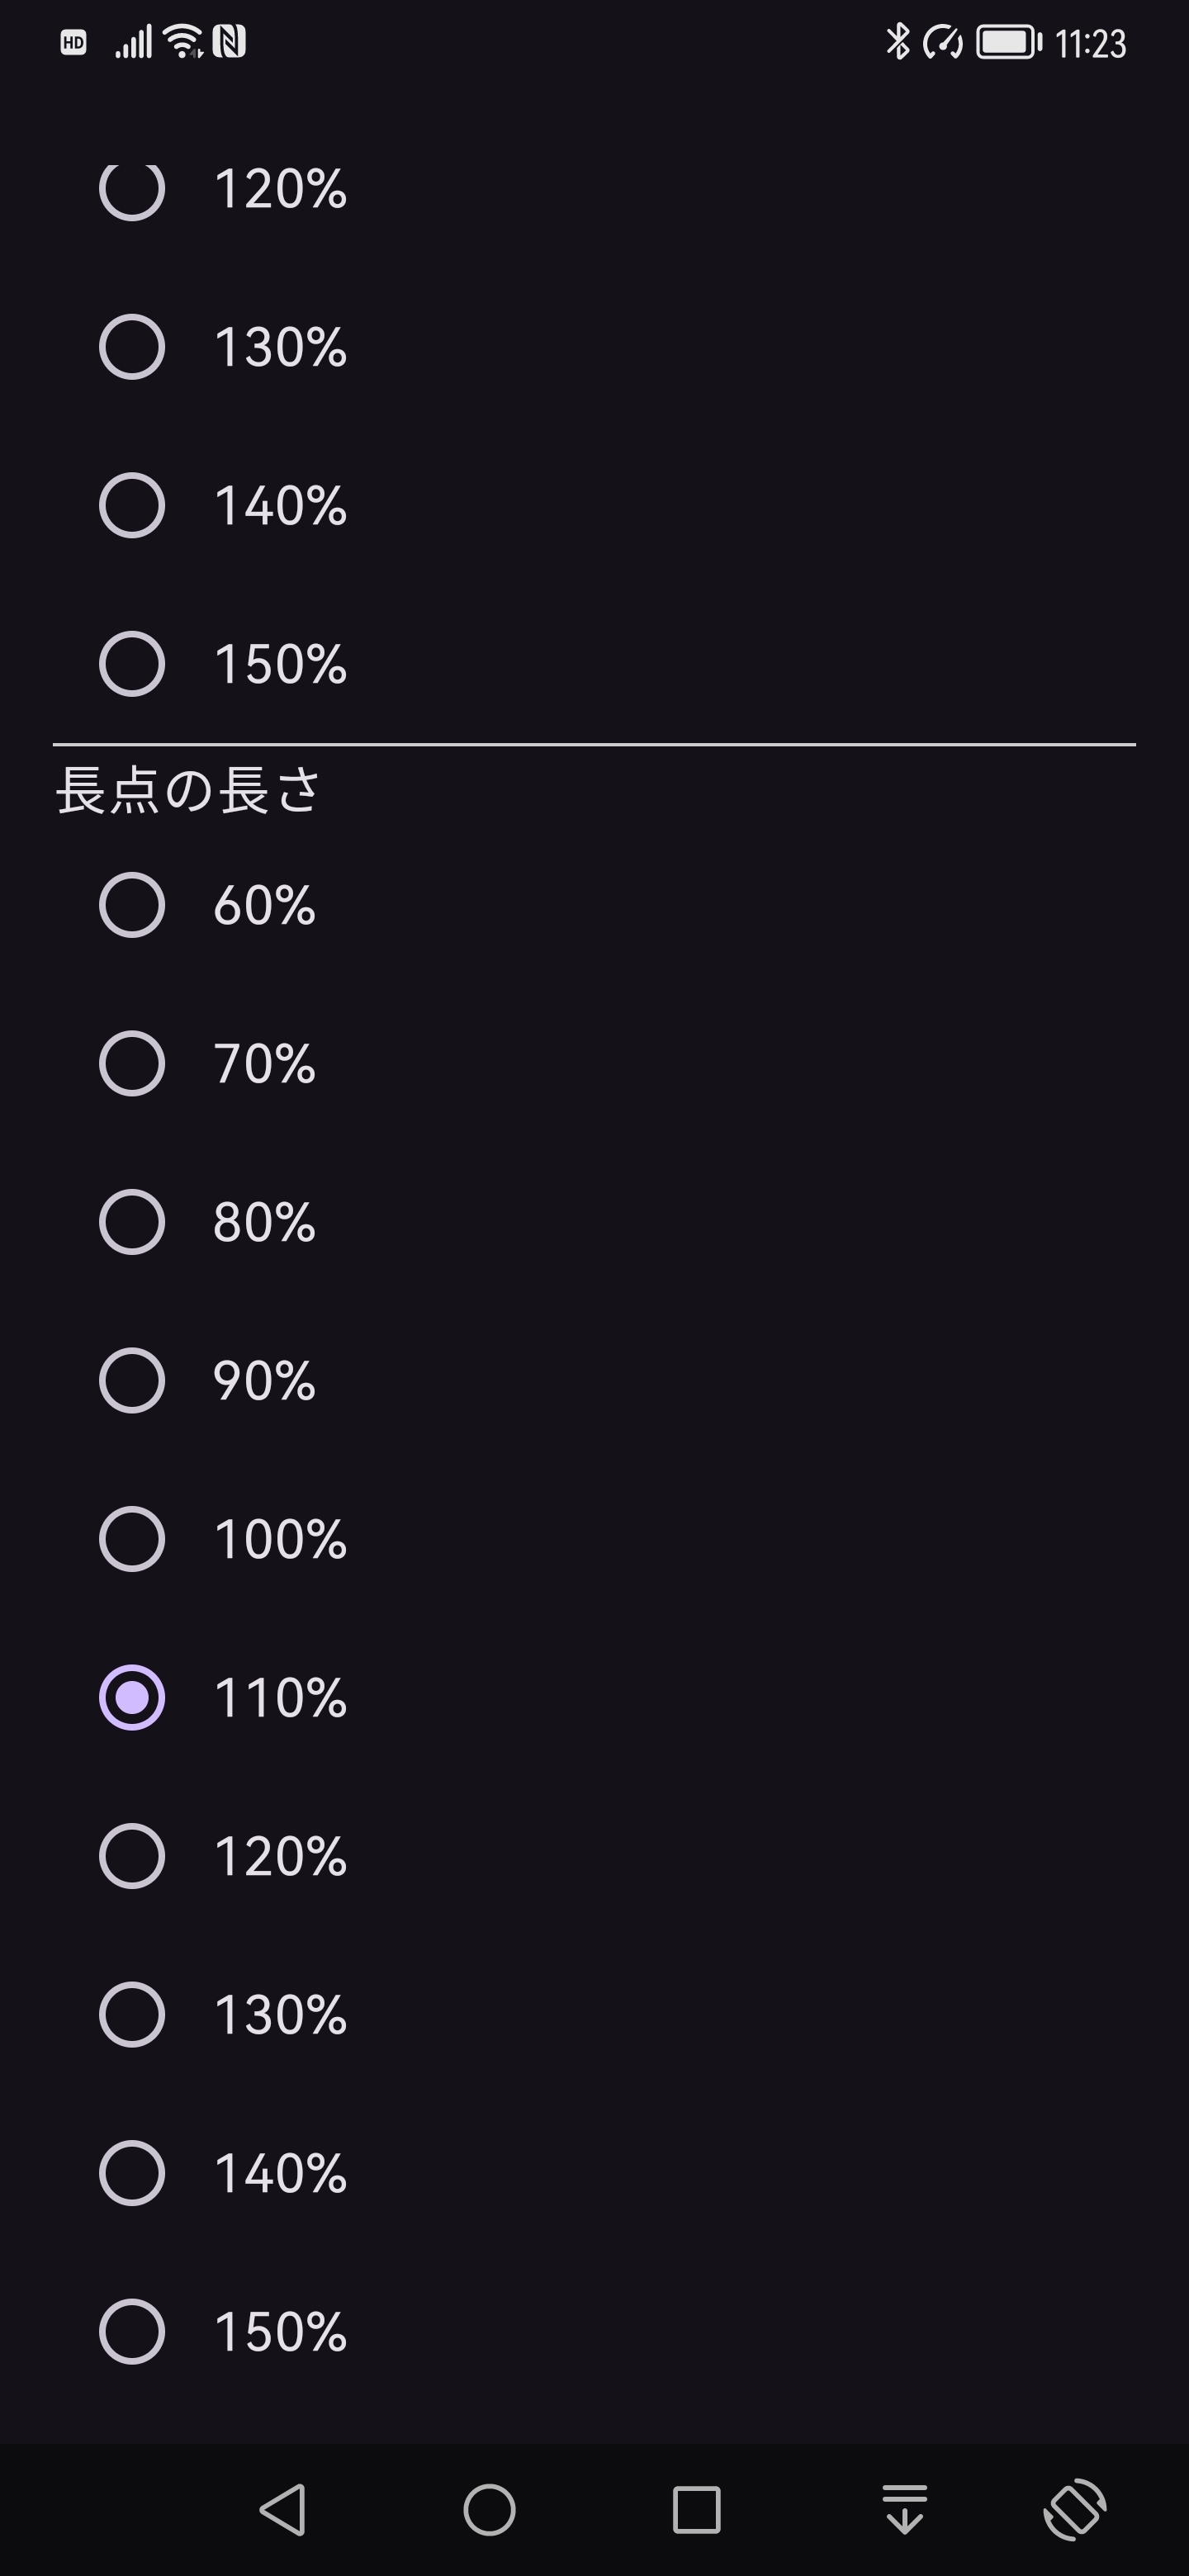Tap the pull-down notification arrow icon
Screen dimensions: 1189x2576
pos(905,2510)
